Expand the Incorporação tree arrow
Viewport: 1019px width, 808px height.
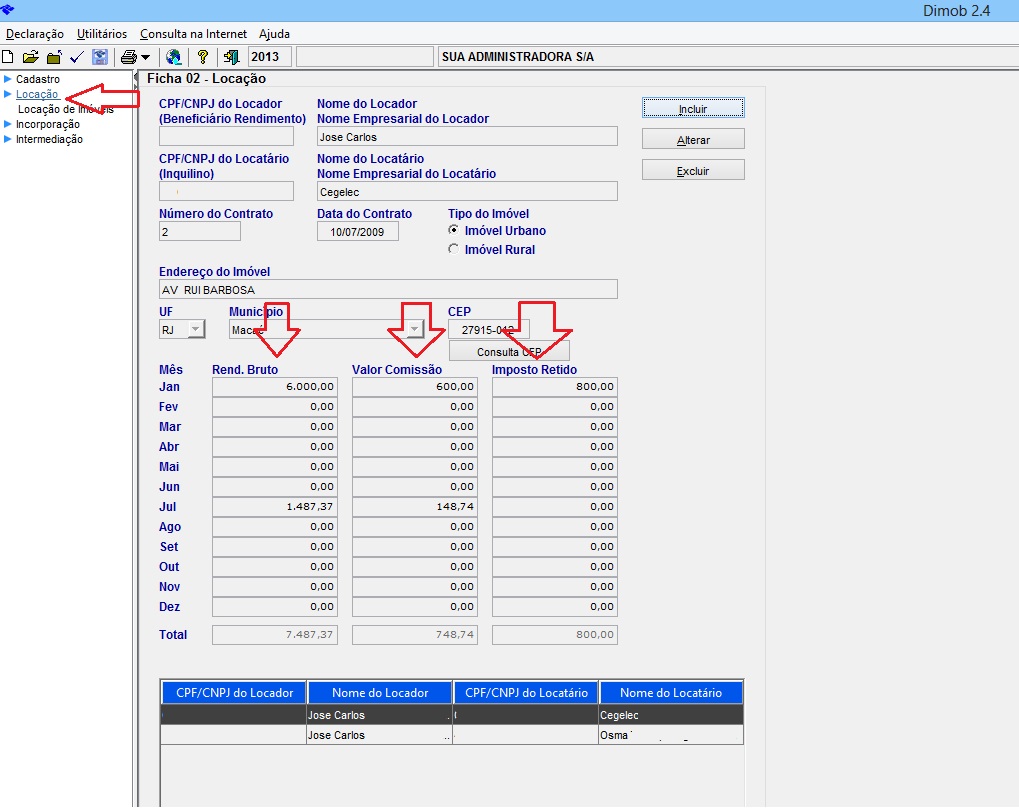8,124
